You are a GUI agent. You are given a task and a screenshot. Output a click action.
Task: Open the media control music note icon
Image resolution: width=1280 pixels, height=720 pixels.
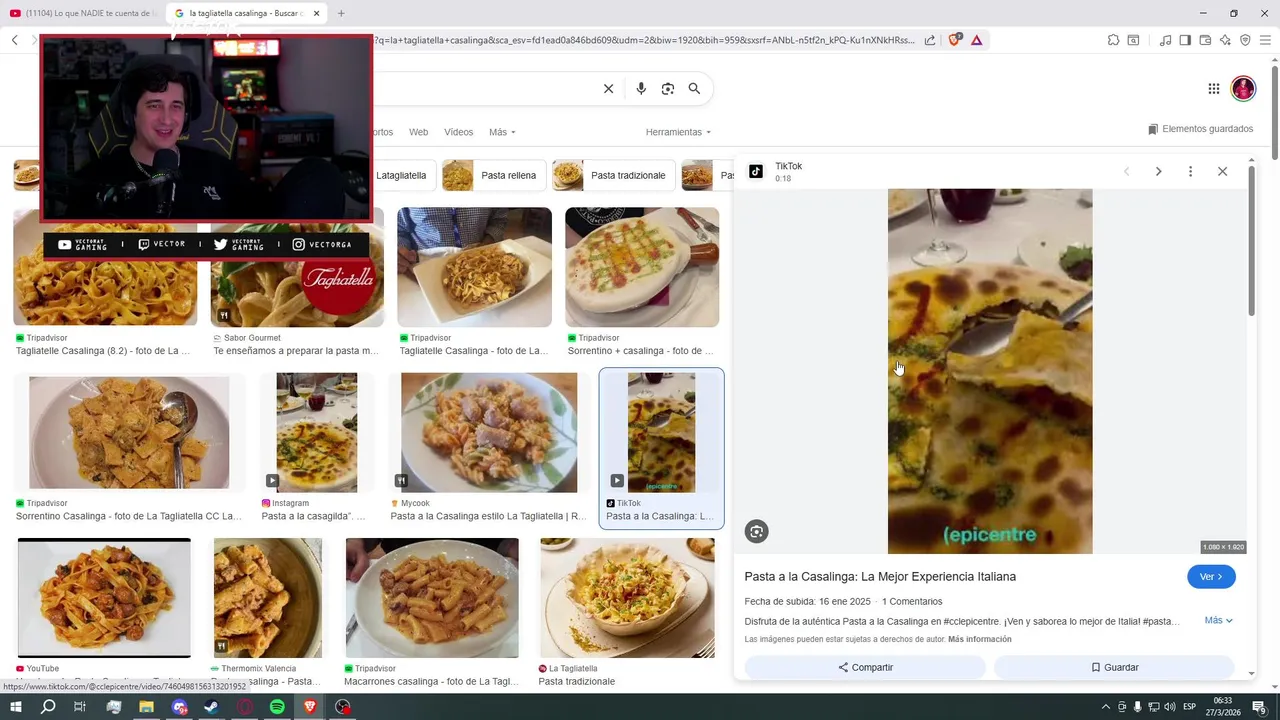click(1165, 40)
